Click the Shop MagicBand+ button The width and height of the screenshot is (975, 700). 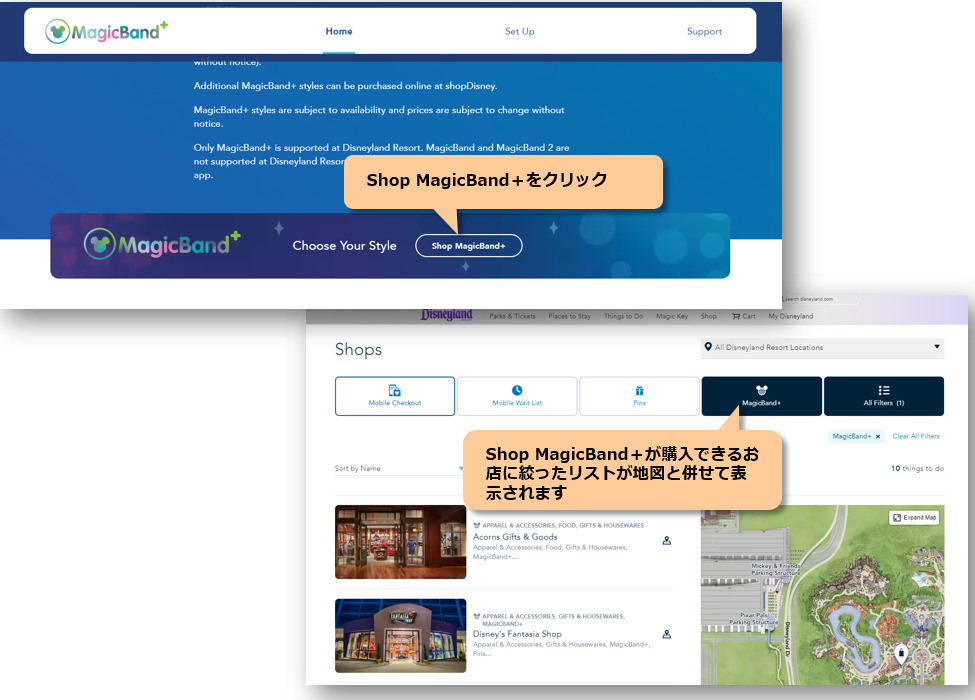[x=468, y=246]
